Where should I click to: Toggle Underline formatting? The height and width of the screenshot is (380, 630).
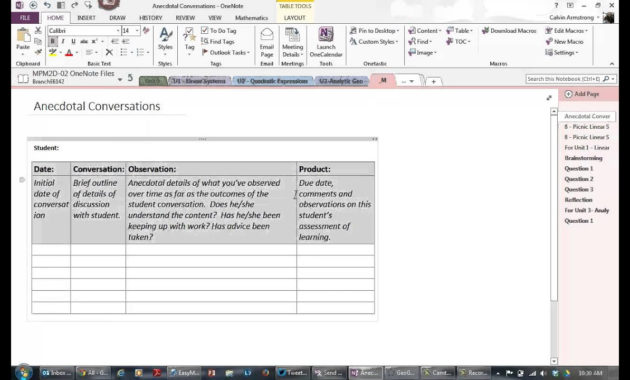tap(73, 41)
